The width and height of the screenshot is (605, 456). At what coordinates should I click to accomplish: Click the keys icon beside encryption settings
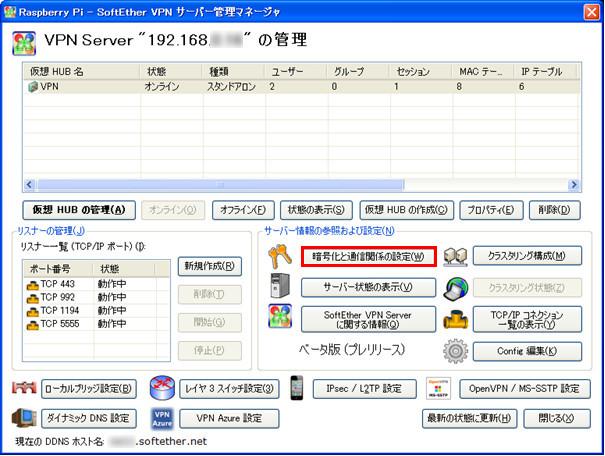point(280,256)
